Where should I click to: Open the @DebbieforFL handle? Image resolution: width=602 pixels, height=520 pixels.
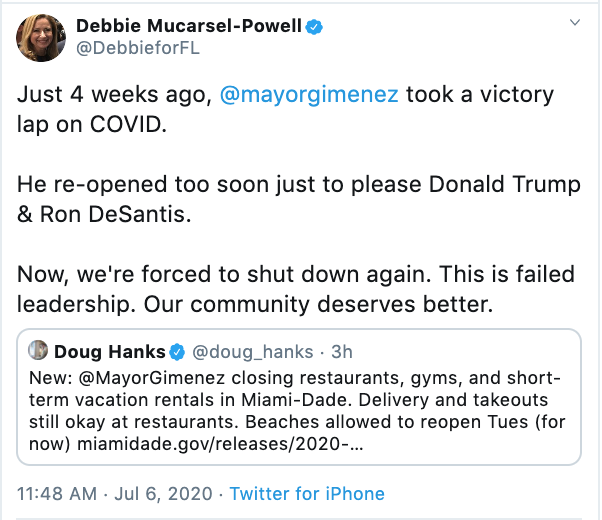pyautogui.click(x=138, y=48)
